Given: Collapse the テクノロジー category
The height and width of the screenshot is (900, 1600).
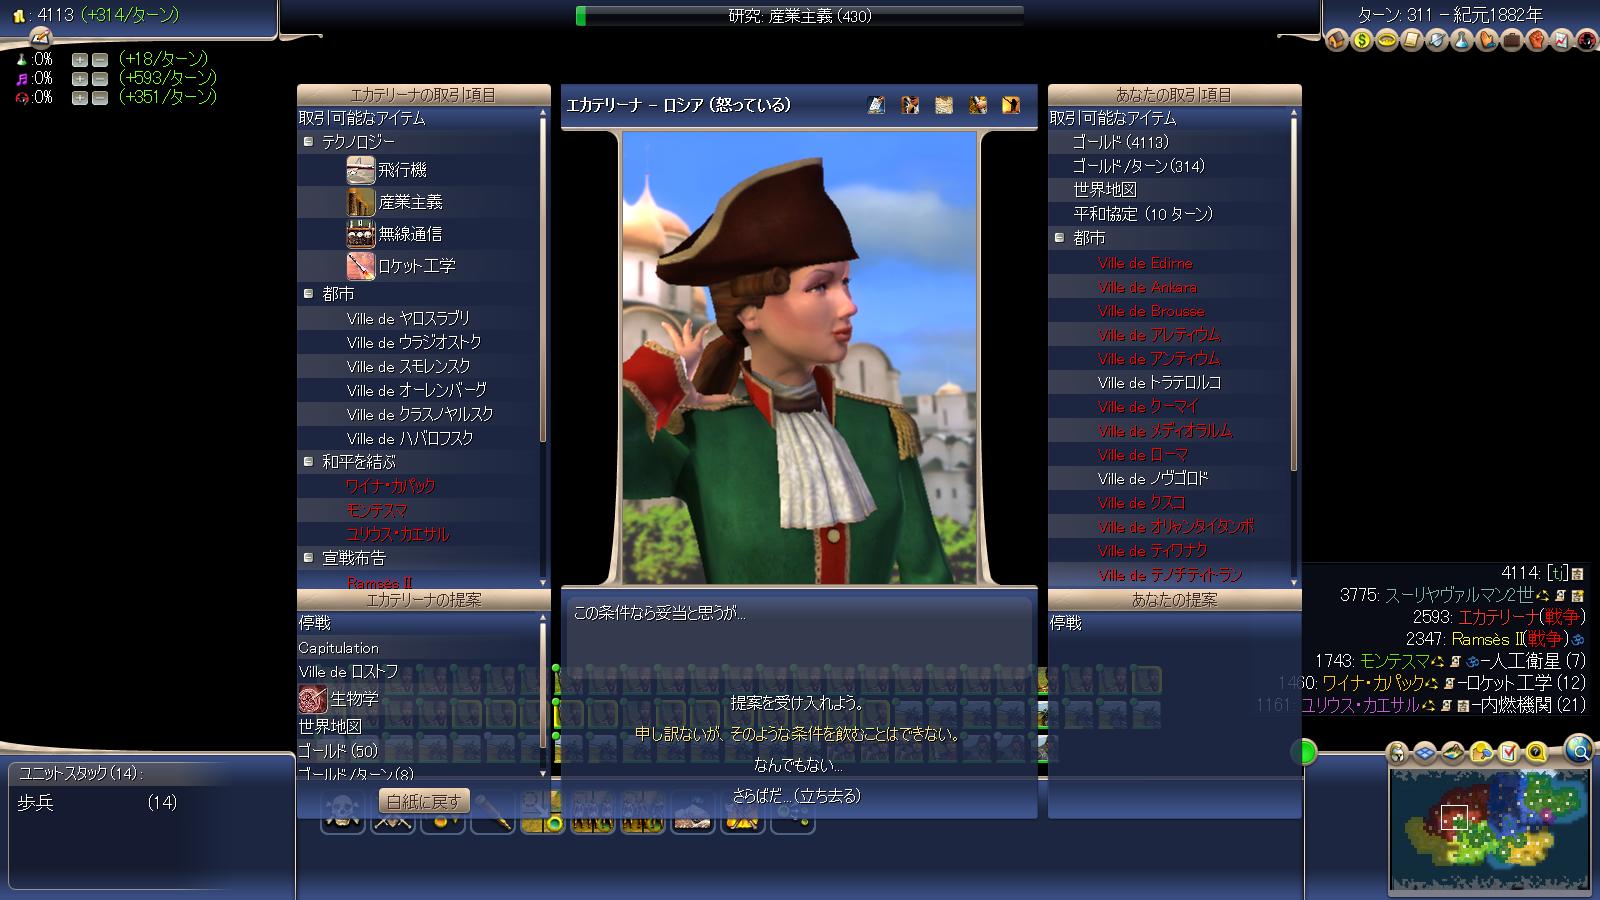Looking at the screenshot, I should click(309, 142).
